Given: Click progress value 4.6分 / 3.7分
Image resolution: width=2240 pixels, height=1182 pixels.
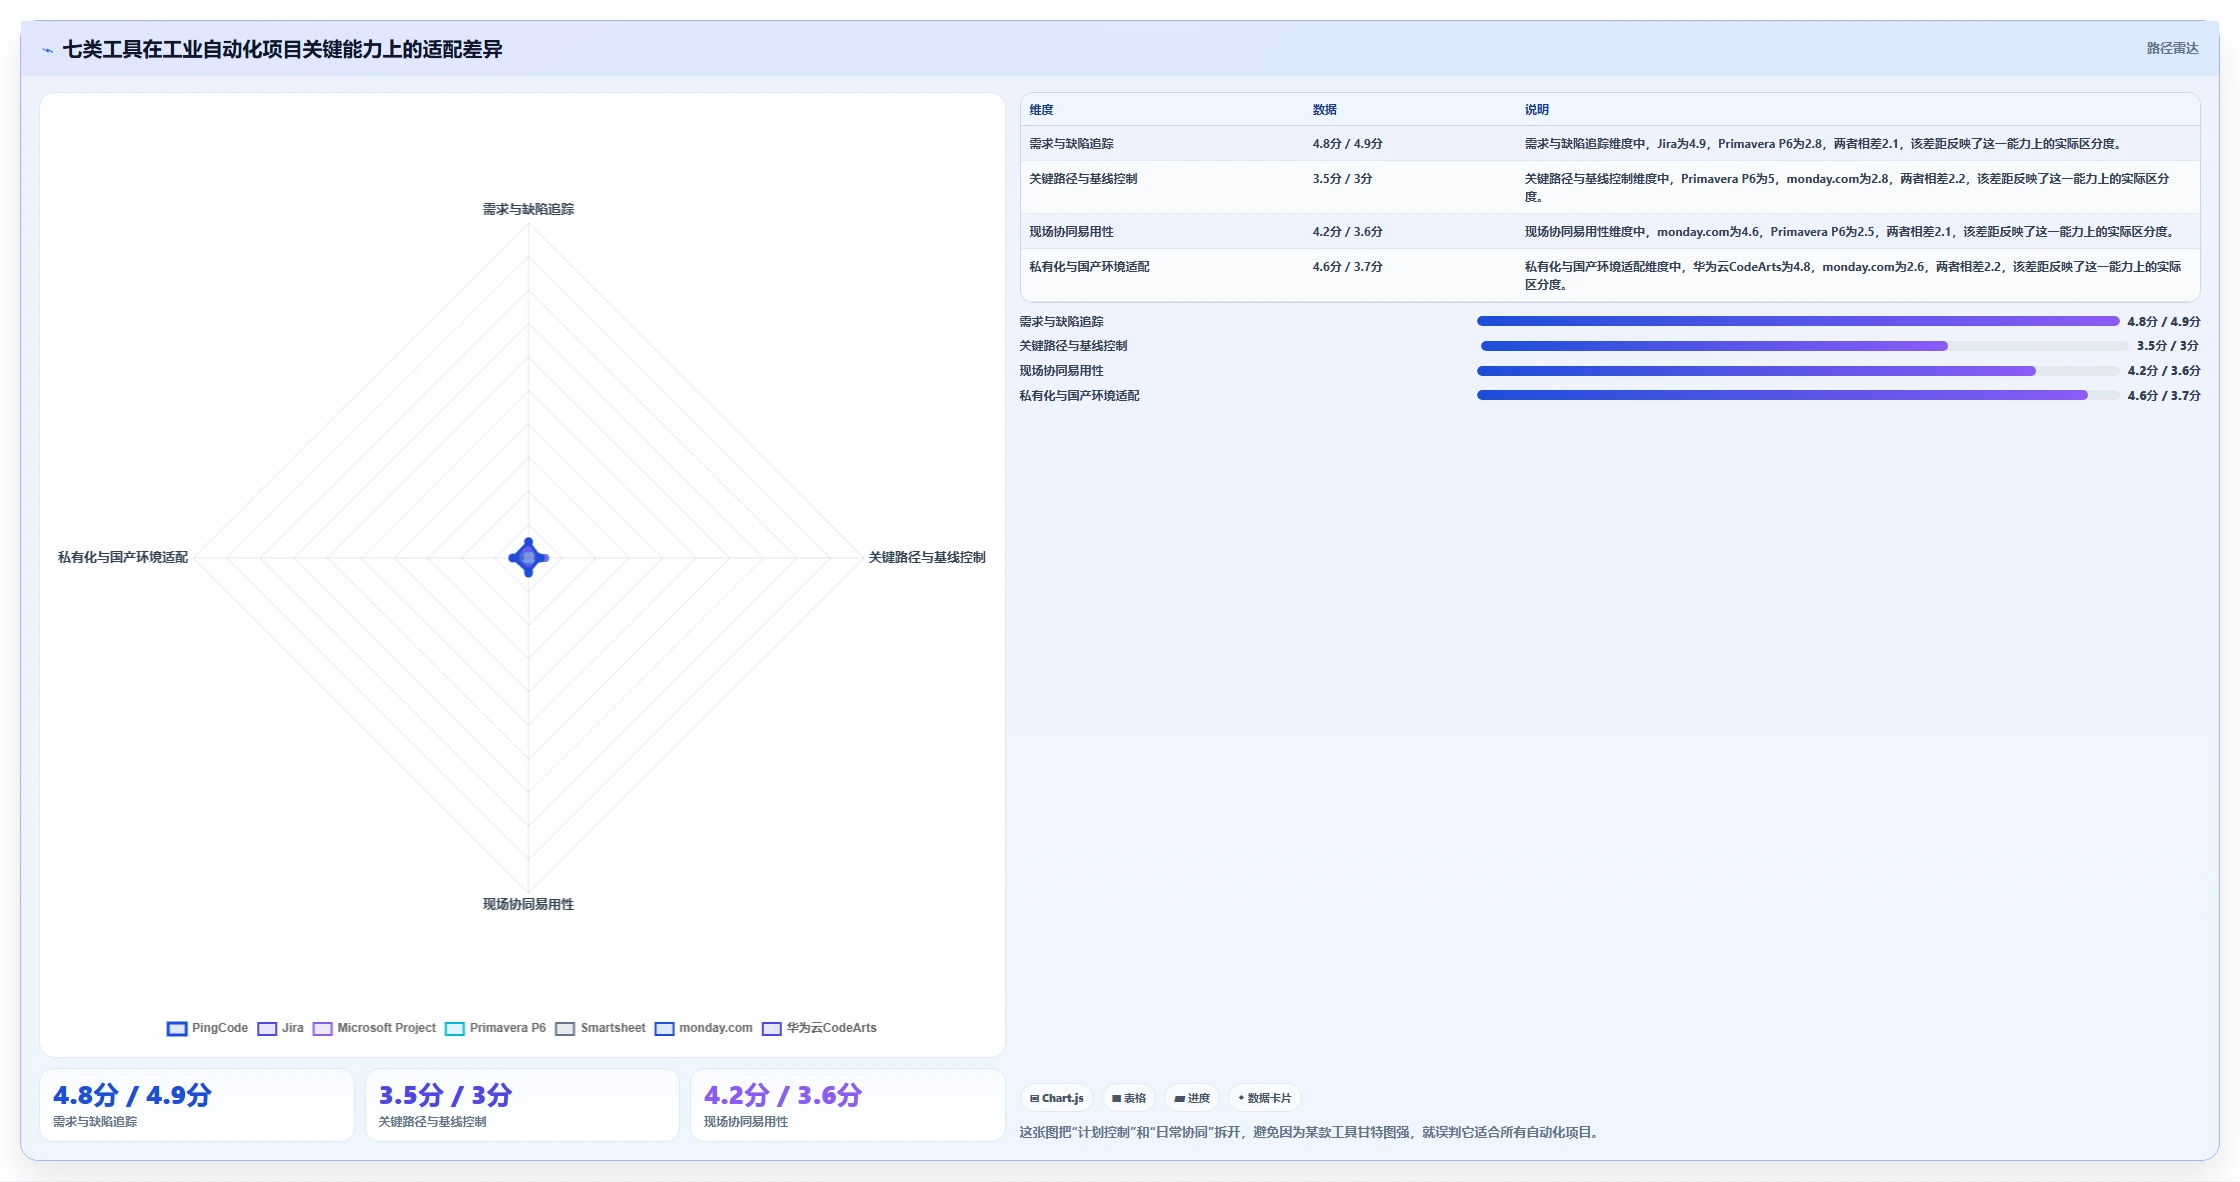Looking at the screenshot, I should point(2164,396).
